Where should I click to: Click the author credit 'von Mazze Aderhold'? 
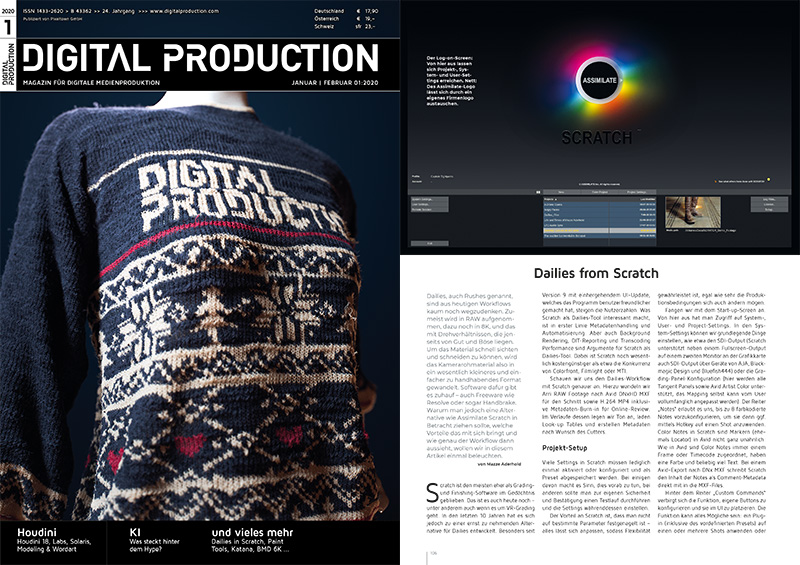(499, 464)
